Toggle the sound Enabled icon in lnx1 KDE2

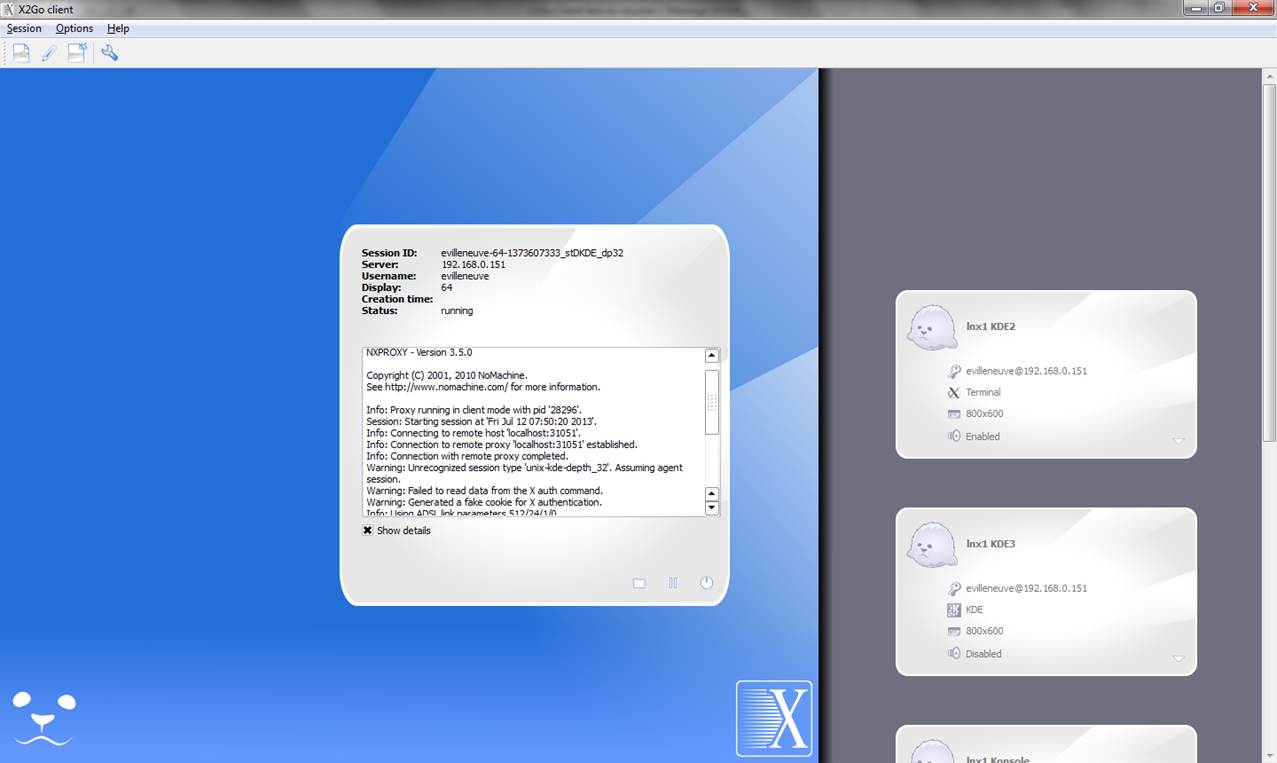(x=954, y=436)
